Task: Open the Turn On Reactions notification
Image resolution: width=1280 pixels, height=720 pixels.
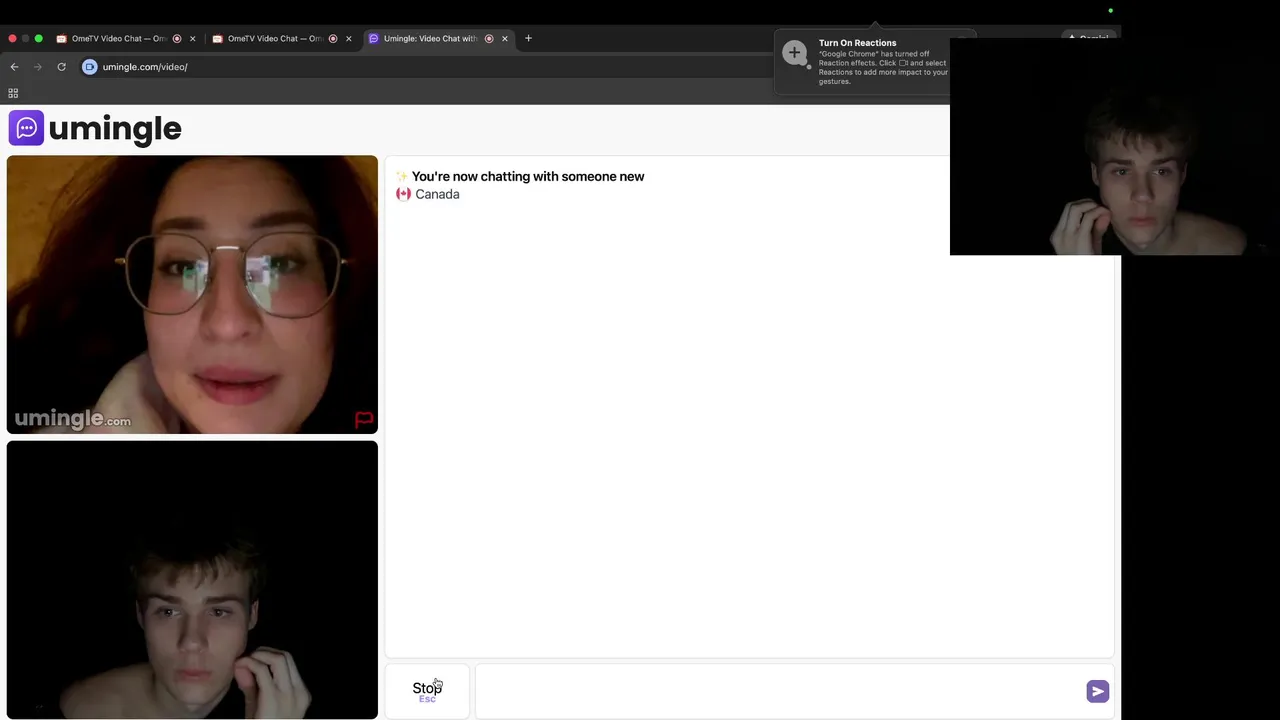Action: tap(862, 62)
